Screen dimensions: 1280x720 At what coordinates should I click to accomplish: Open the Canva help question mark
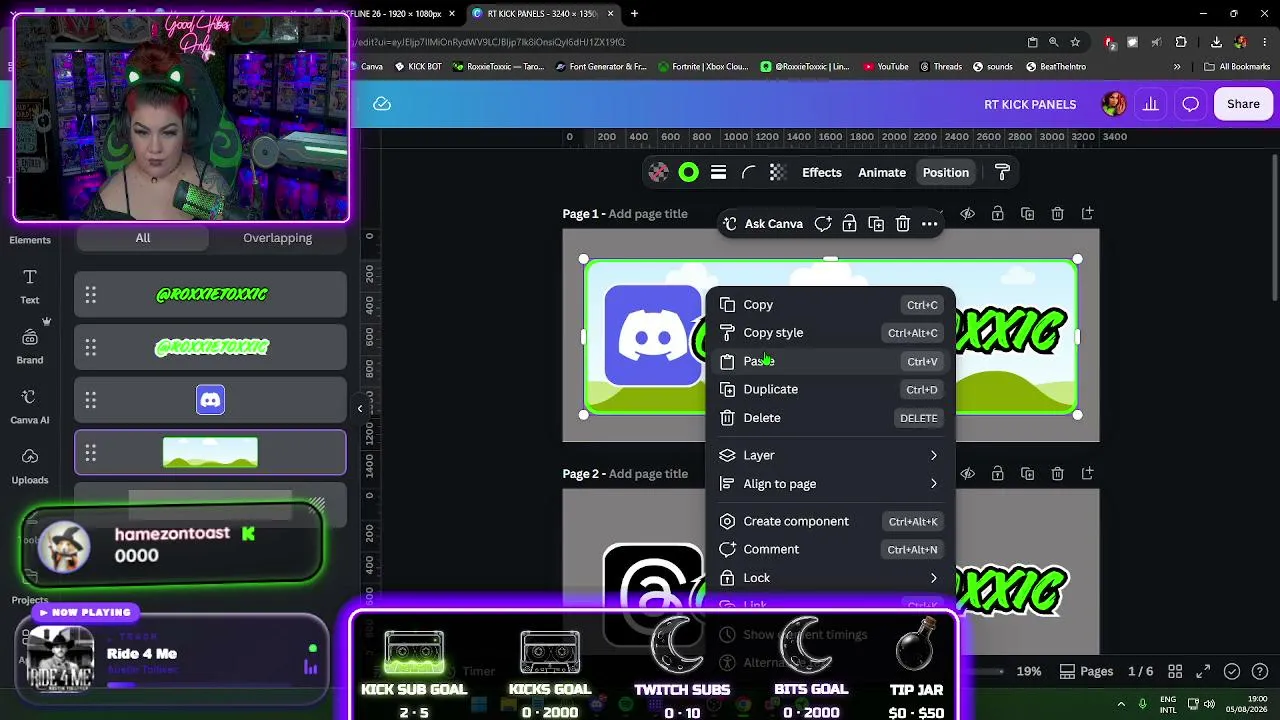tap(1262, 671)
